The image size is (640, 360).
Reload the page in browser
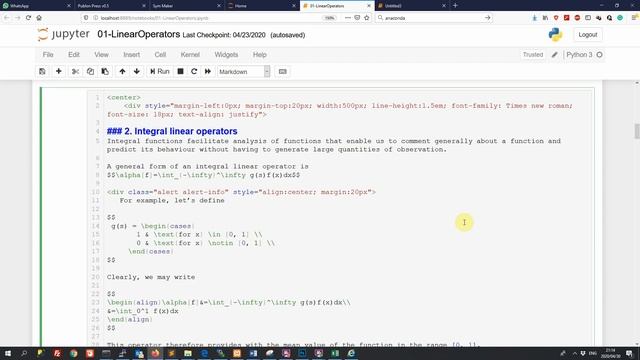click(x=28, y=18)
